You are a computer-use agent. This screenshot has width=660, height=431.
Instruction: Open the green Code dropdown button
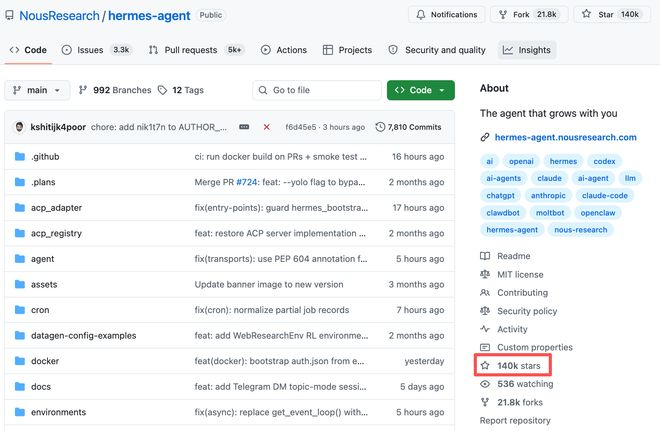[x=420, y=90]
